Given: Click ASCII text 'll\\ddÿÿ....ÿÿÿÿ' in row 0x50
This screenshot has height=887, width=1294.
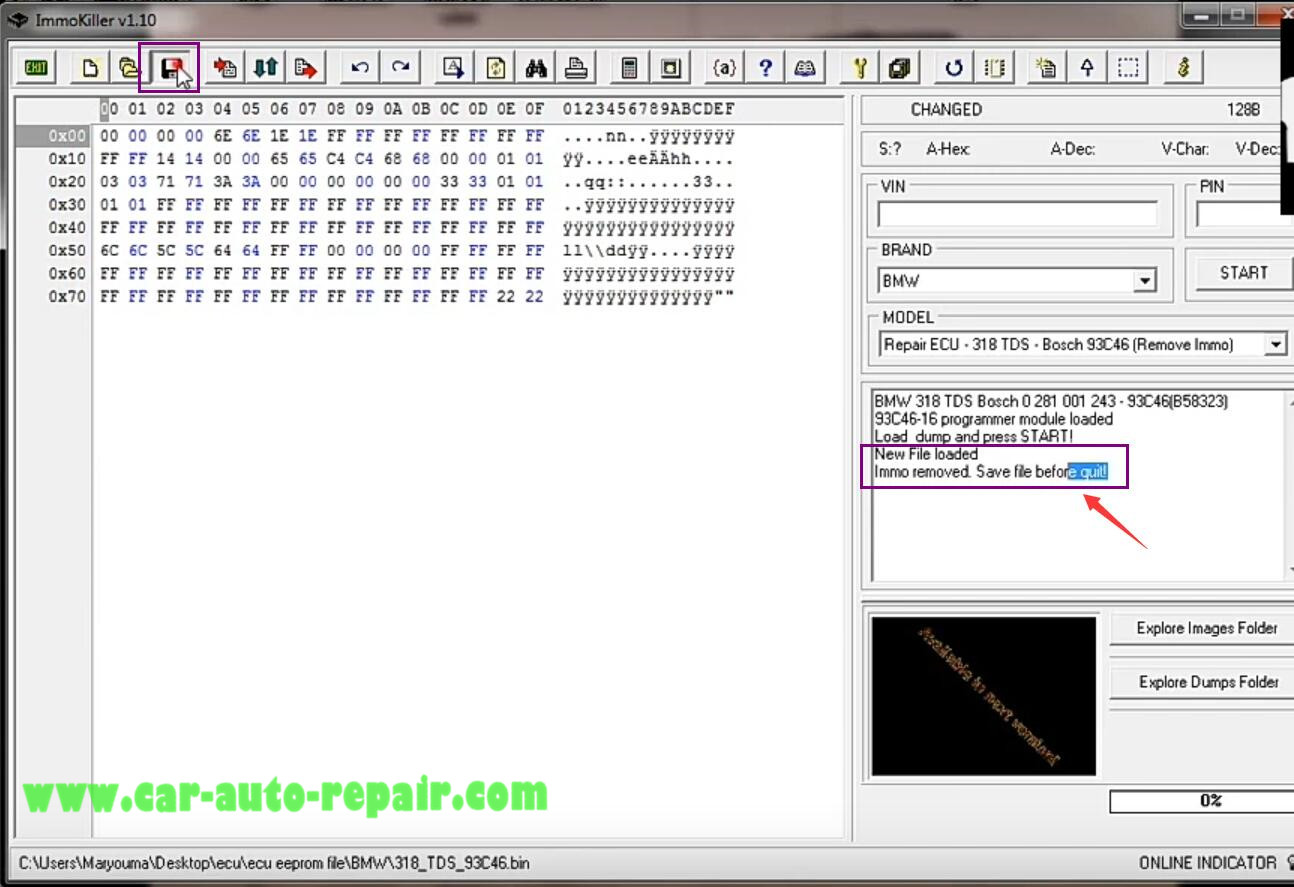Looking at the screenshot, I should [648, 251].
